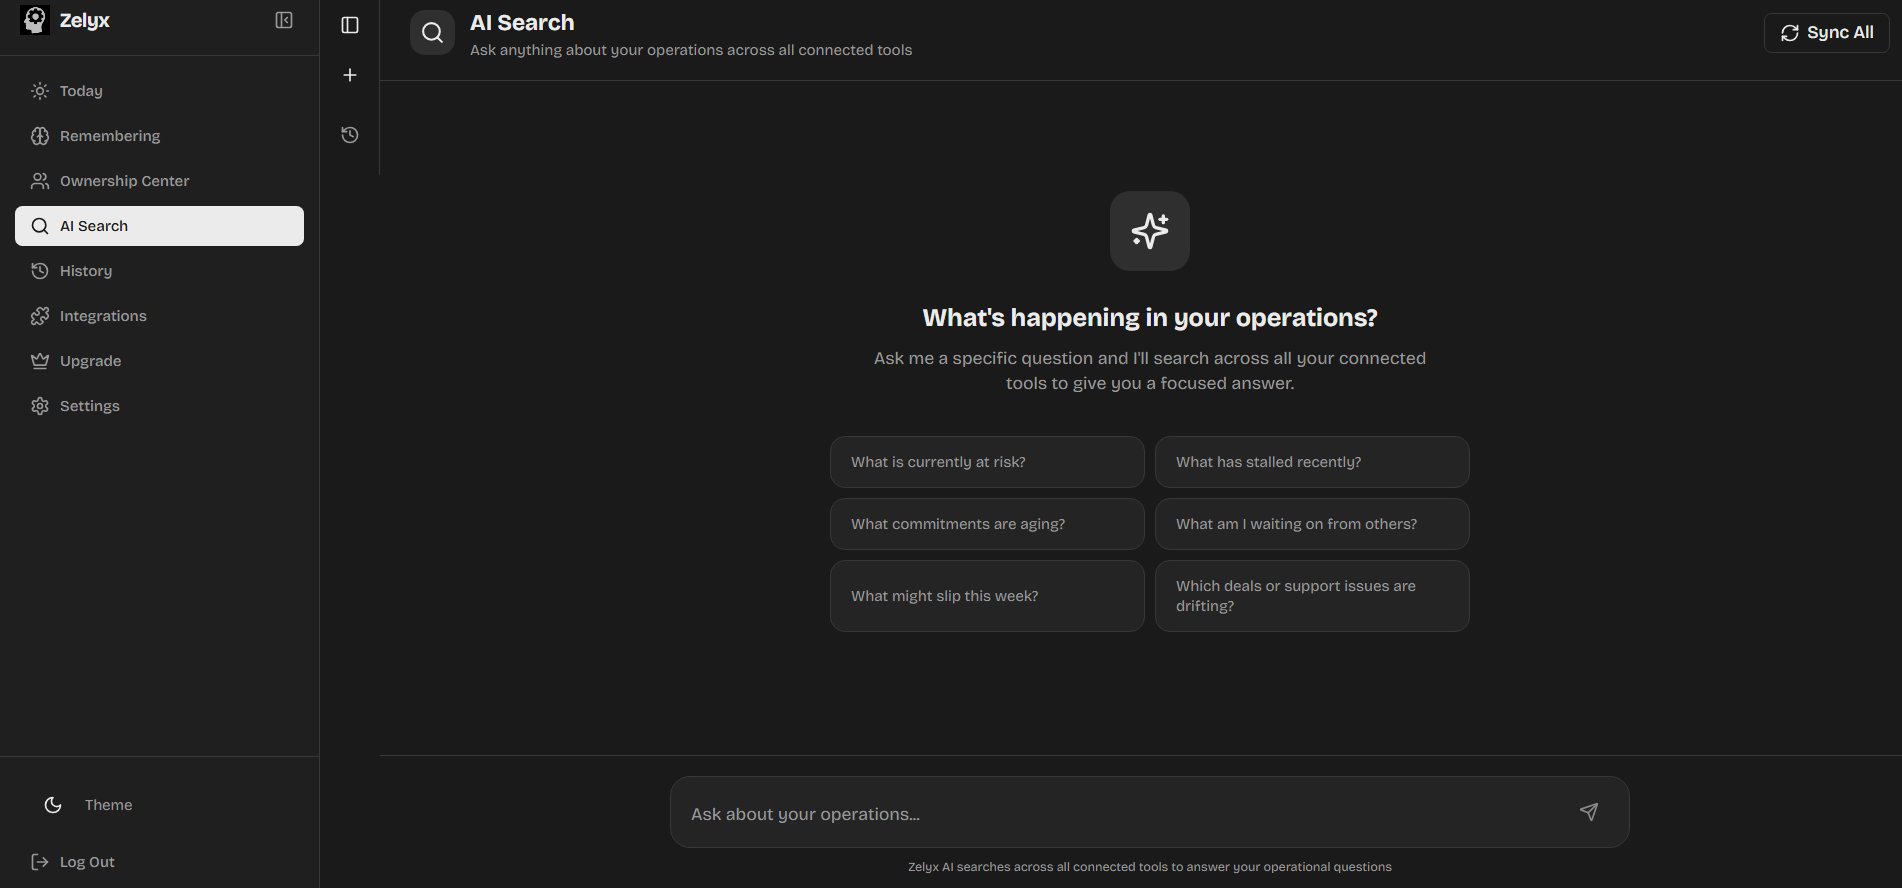
Task: Open the Upgrade page
Action: pos(160,361)
